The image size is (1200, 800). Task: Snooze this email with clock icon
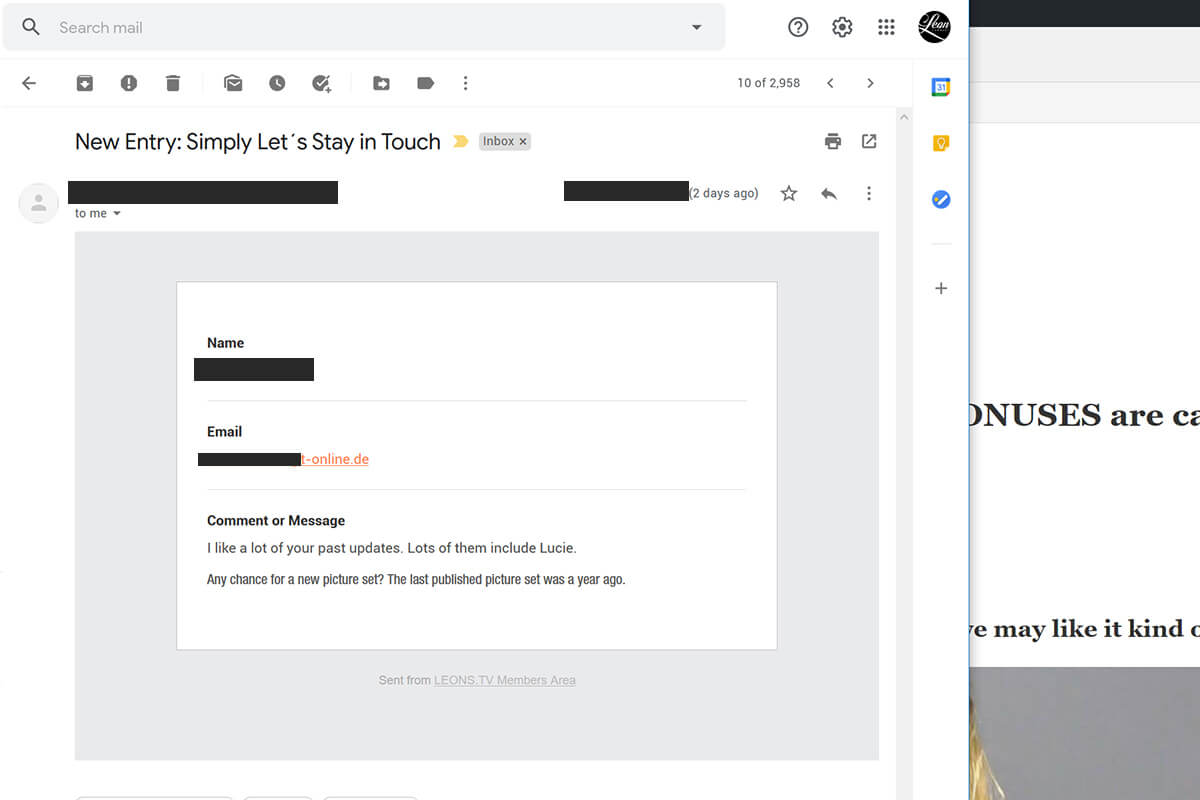pyautogui.click(x=277, y=83)
